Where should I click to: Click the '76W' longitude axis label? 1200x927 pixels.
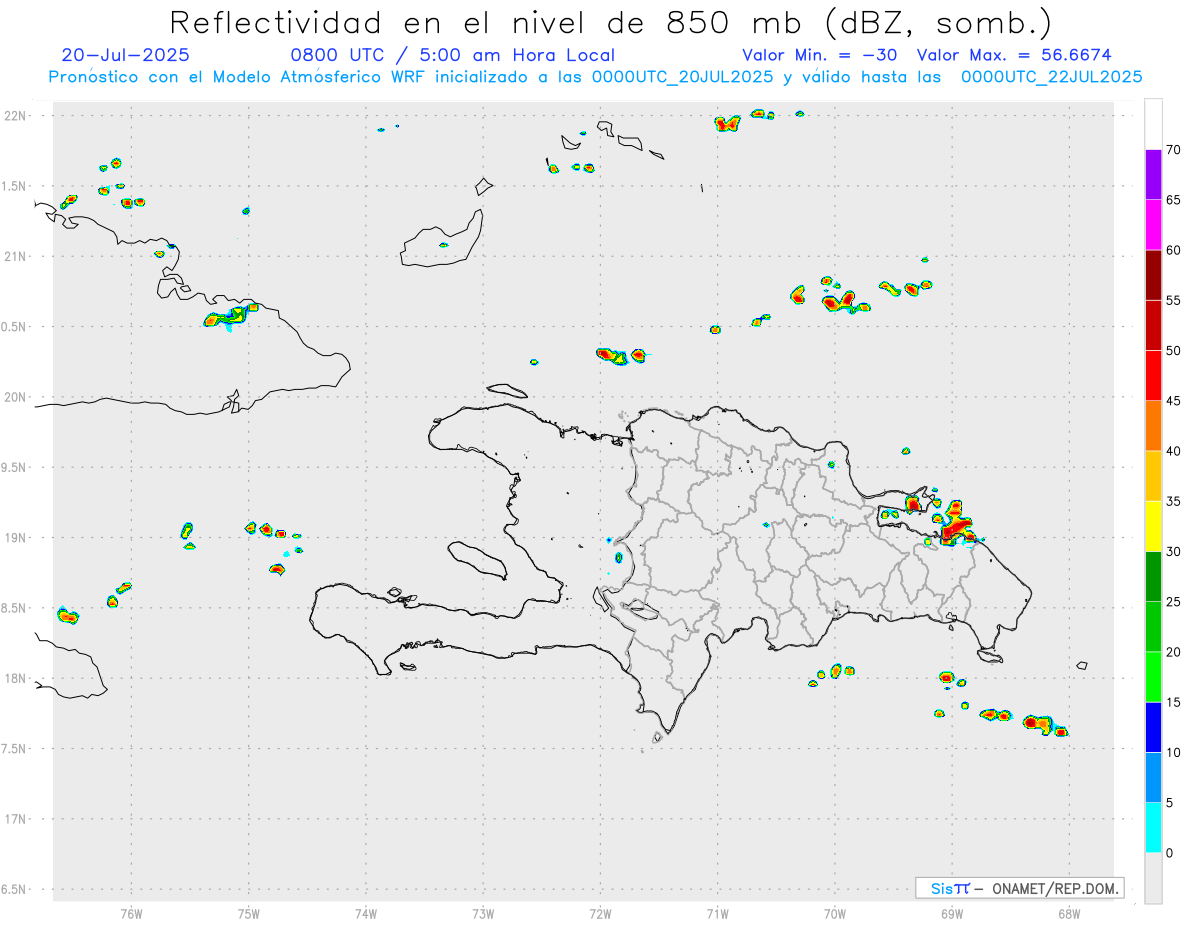pos(131,913)
